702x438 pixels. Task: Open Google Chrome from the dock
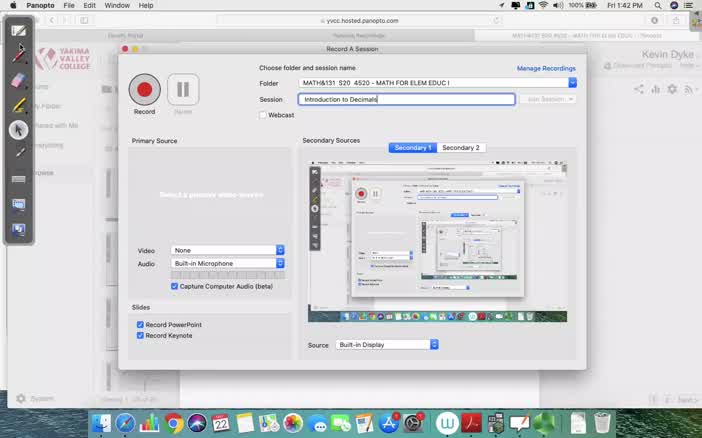pyautogui.click(x=174, y=423)
